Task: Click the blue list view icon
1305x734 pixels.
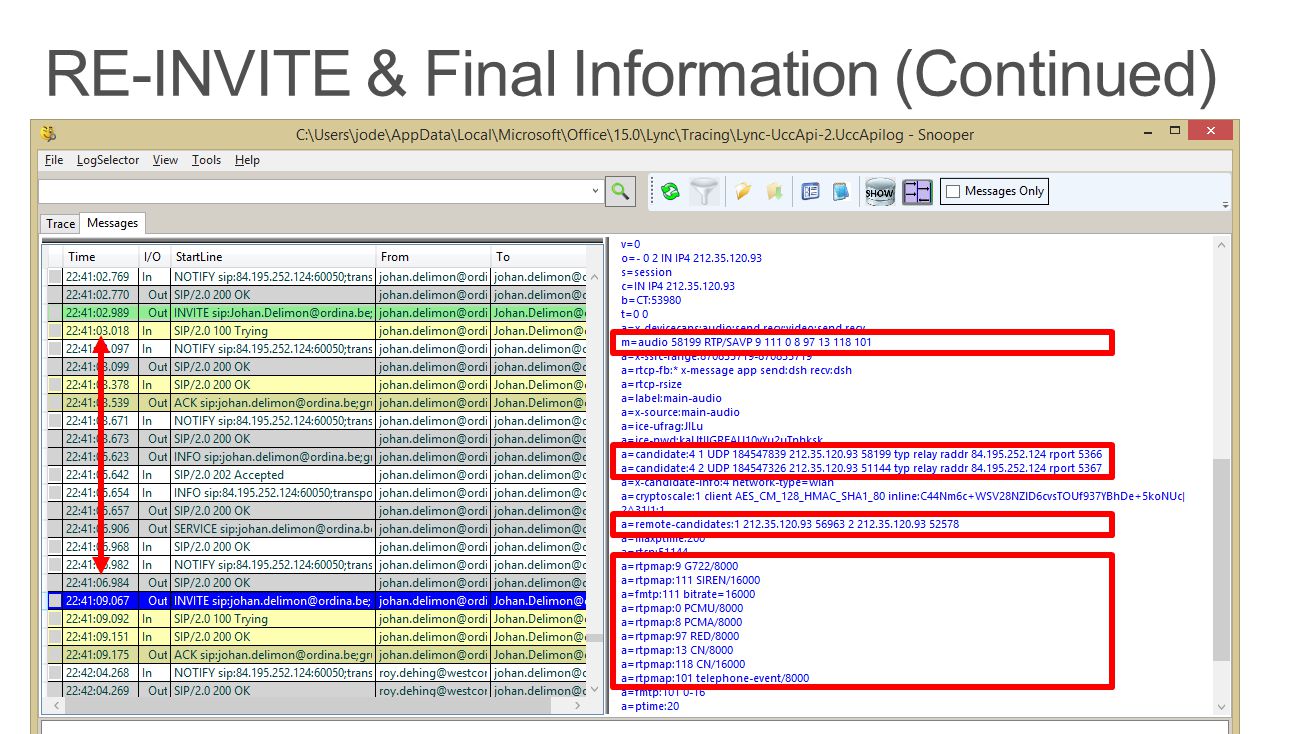Action: [x=810, y=192]
